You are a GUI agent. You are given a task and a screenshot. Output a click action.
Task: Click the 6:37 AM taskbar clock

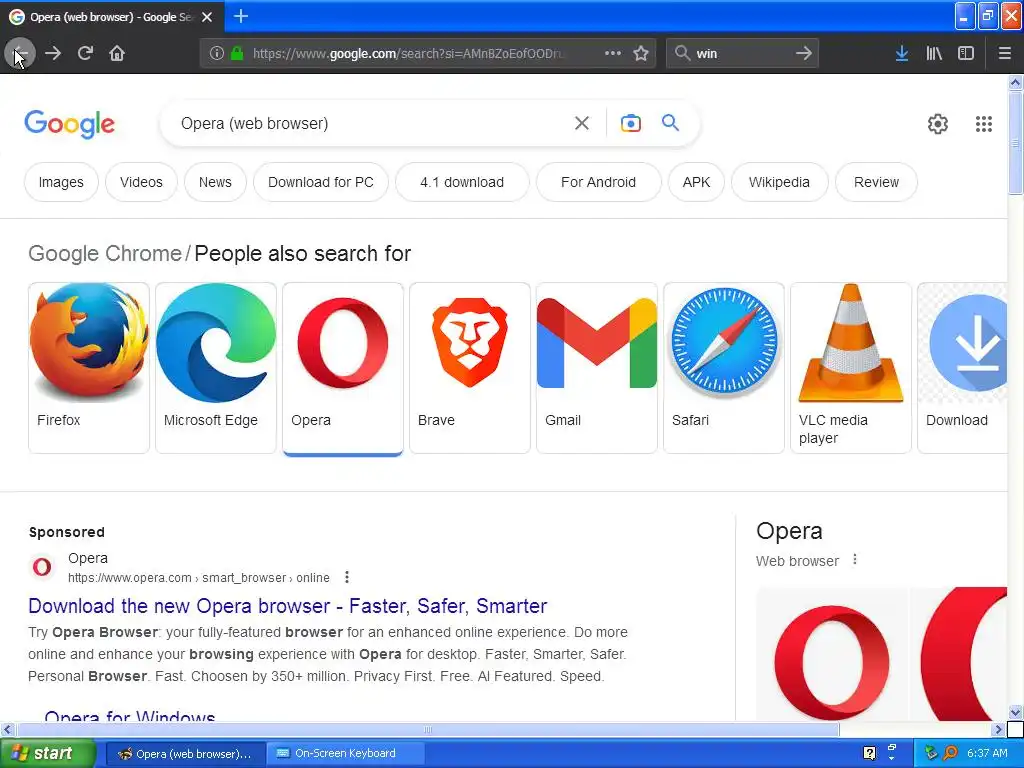(x=987, y=753)
